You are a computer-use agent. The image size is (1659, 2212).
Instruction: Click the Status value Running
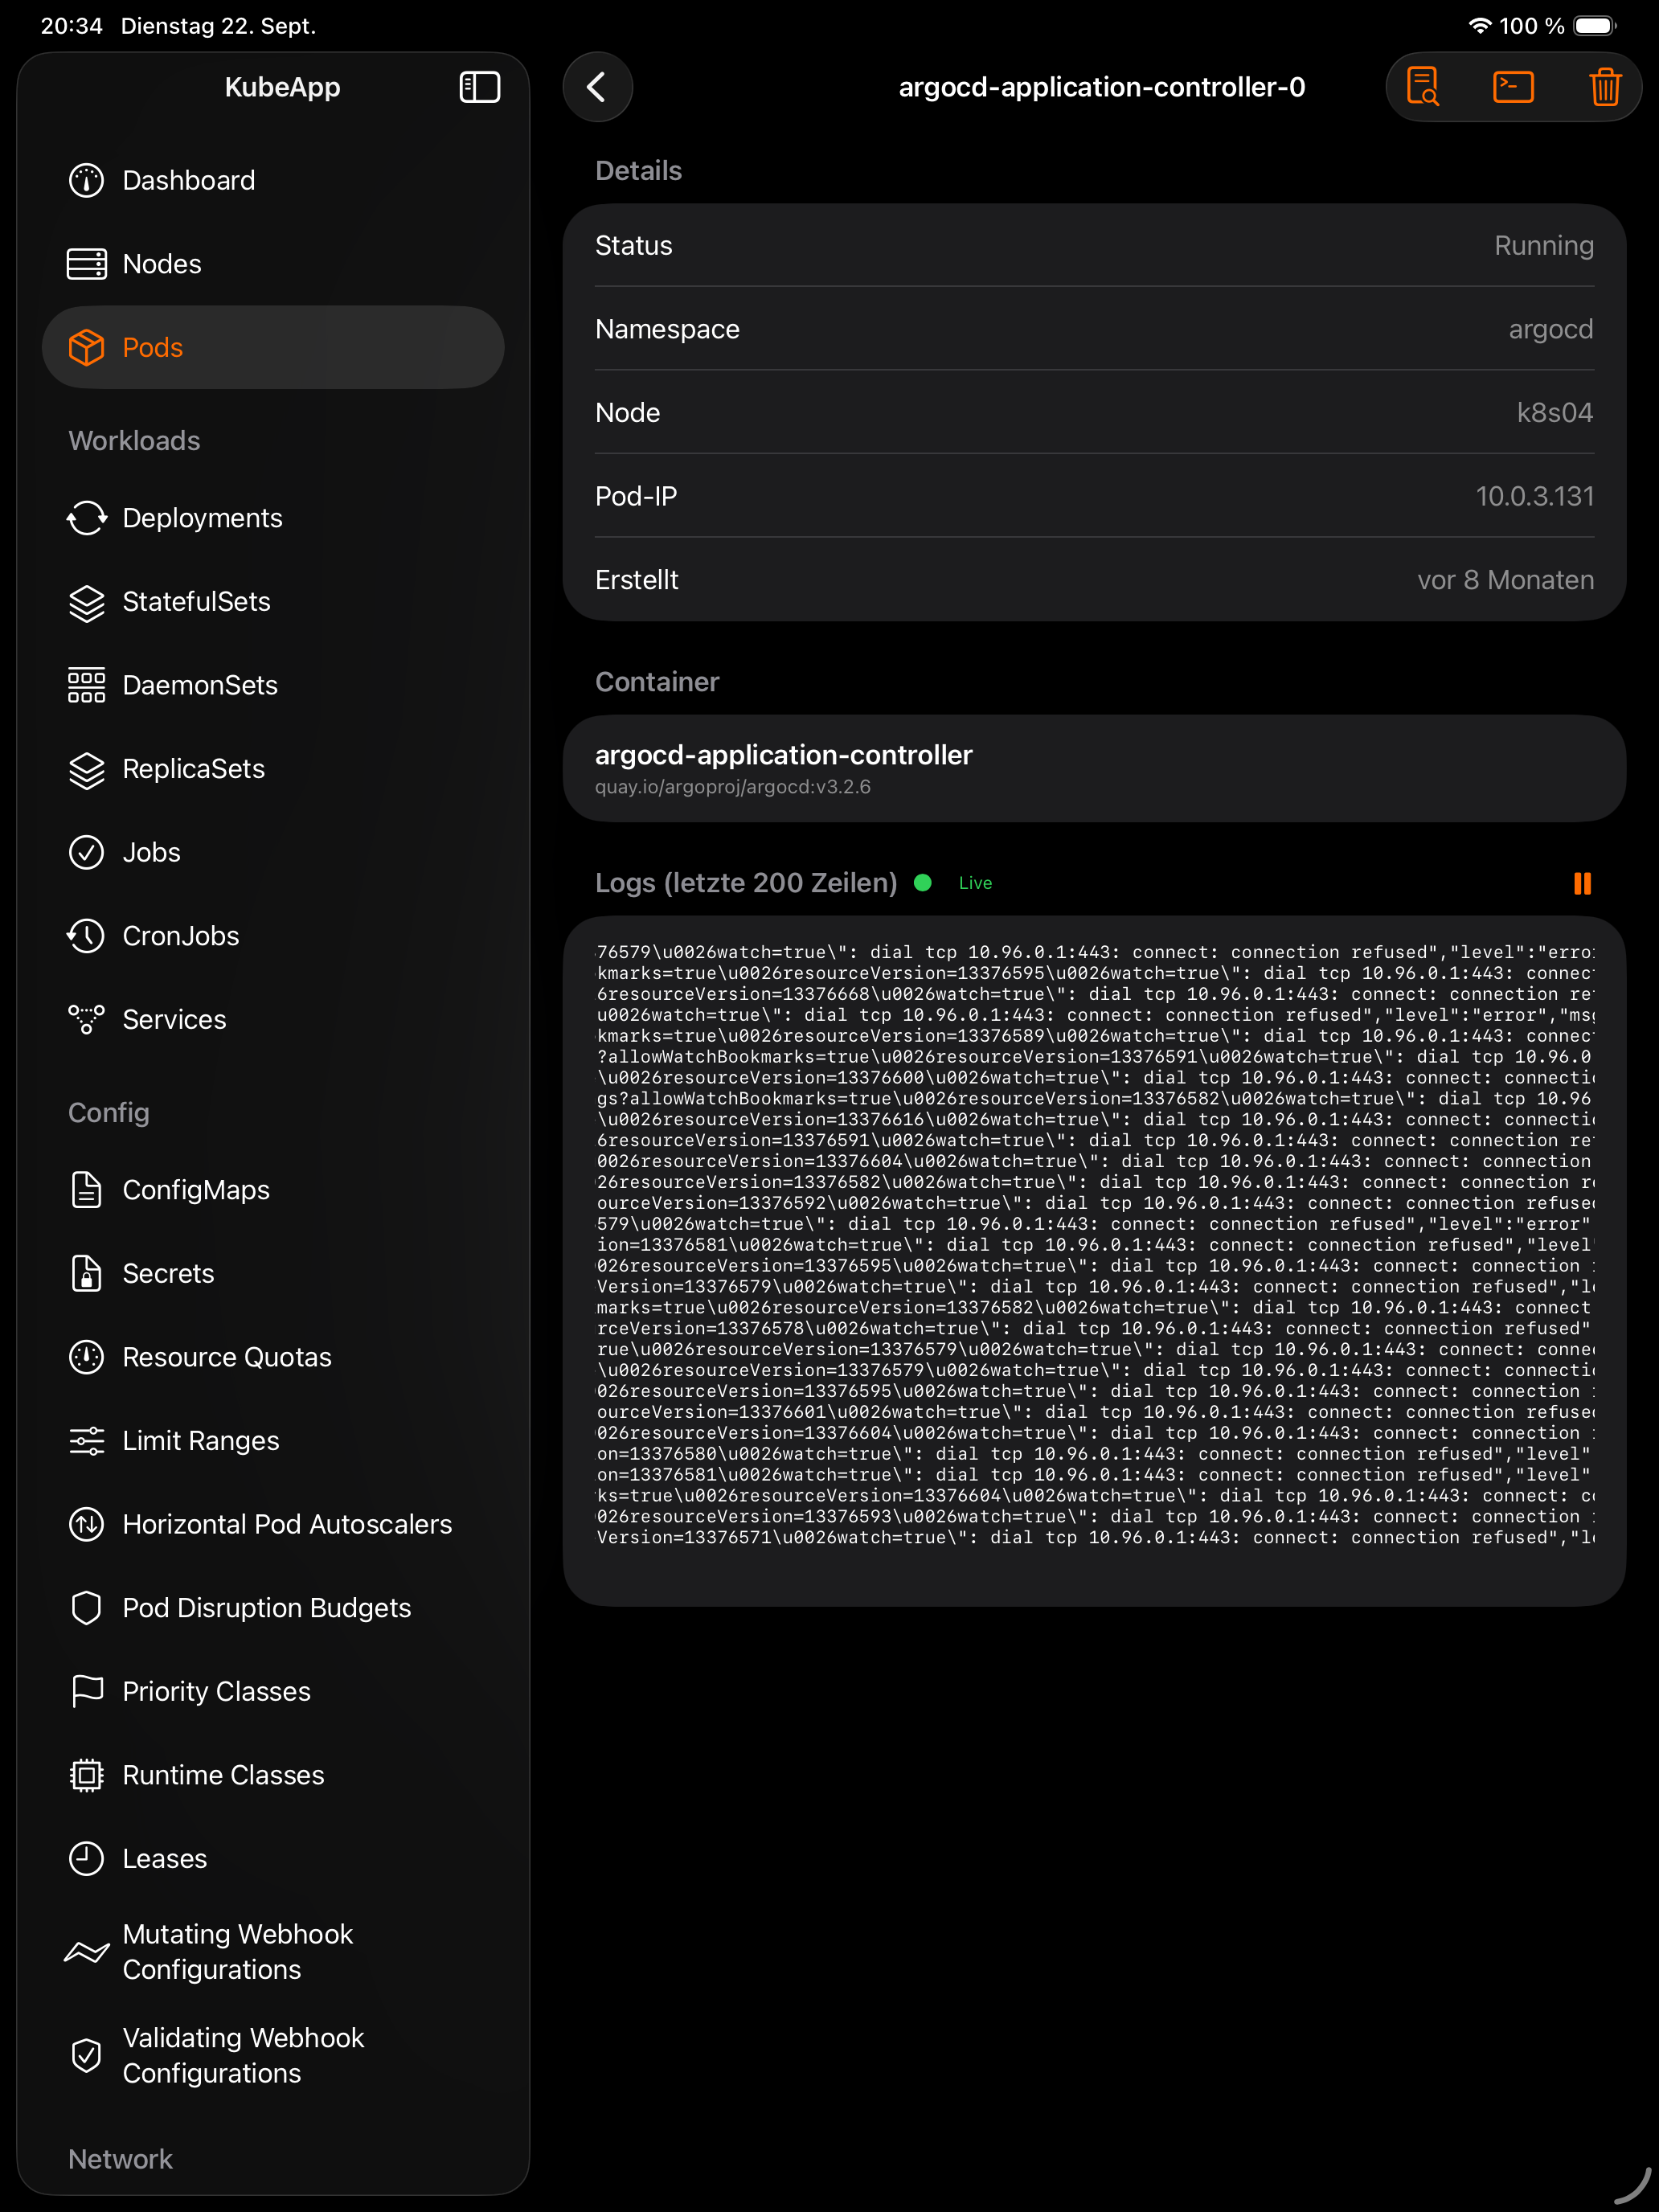click(x=1543, y=246)
